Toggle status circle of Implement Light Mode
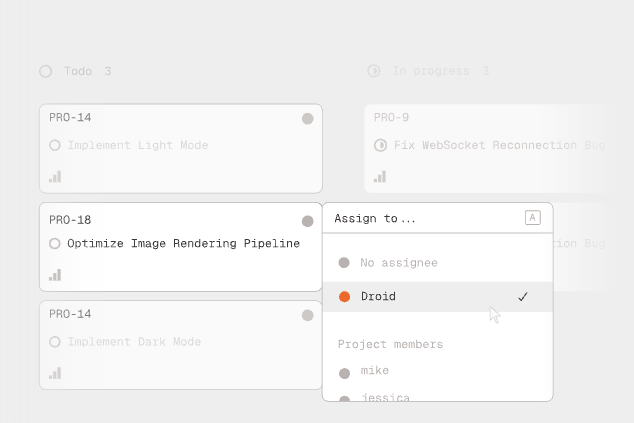This screenshot has height=423, width=634. 55,145
